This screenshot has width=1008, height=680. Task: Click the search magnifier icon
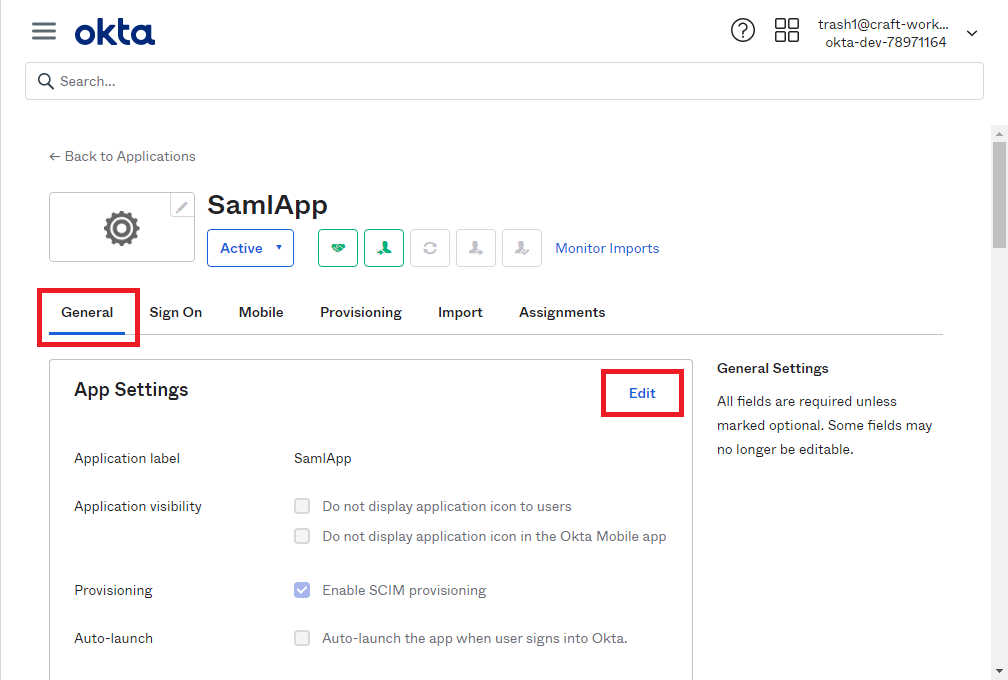tap(46, 81)
